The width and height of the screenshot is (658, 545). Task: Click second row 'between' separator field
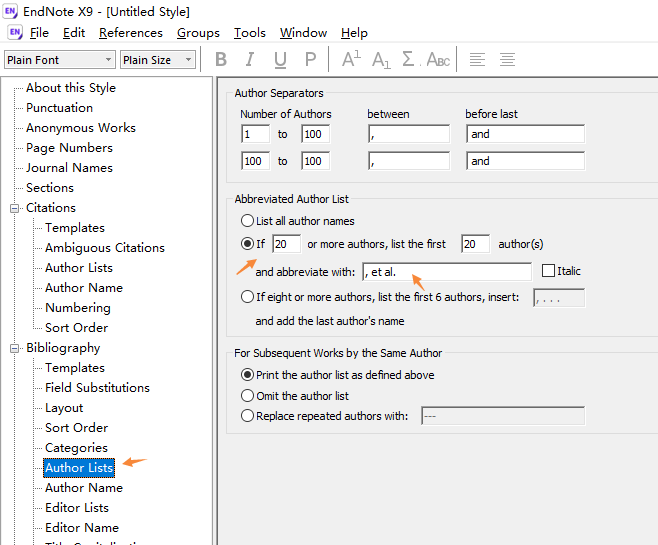point(409,161)
